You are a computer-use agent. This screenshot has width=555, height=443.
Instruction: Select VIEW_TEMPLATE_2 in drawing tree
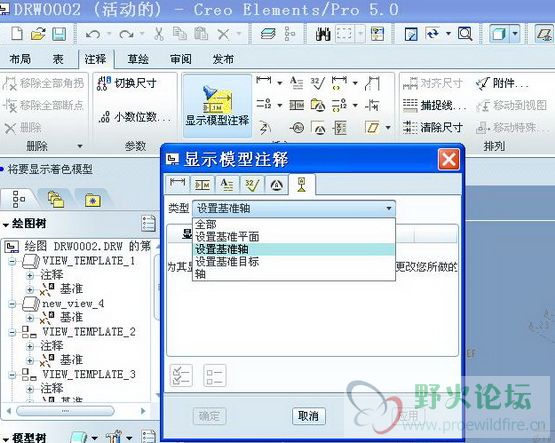point(88,332)
